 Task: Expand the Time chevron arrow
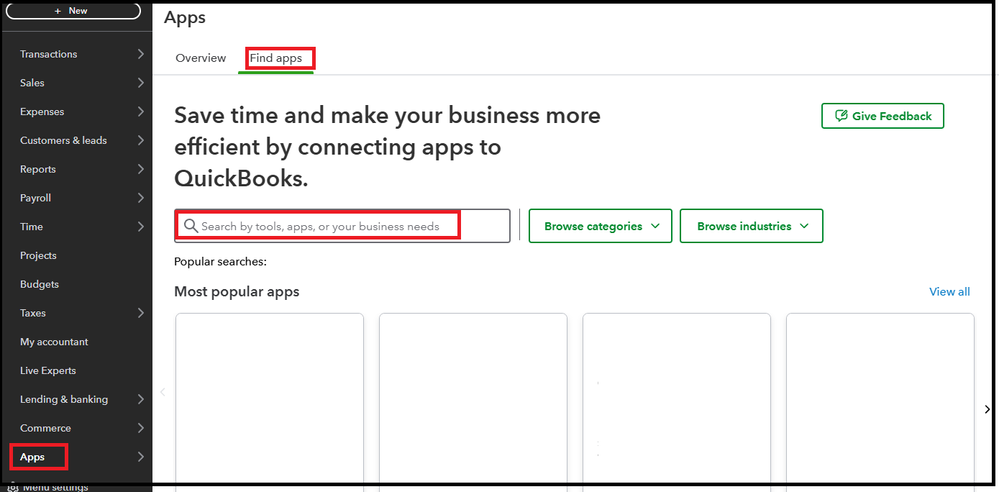pos(140,226)
